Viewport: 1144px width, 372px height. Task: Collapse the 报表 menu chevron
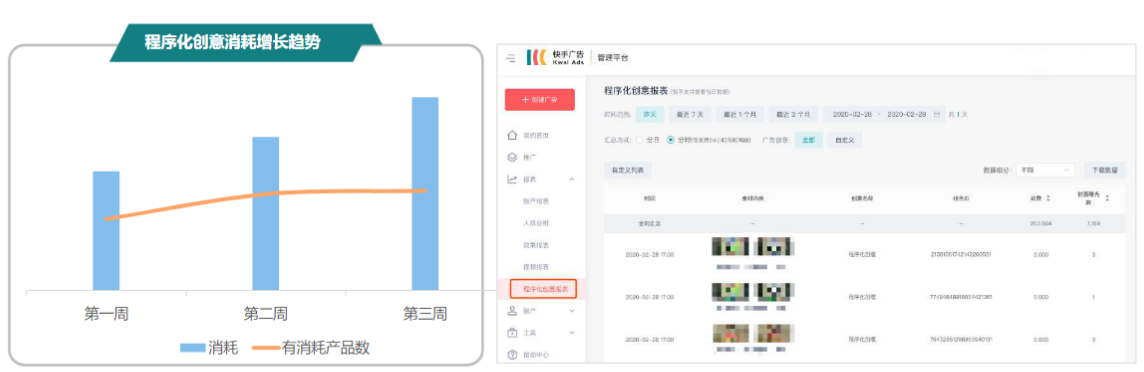point(571,179)
